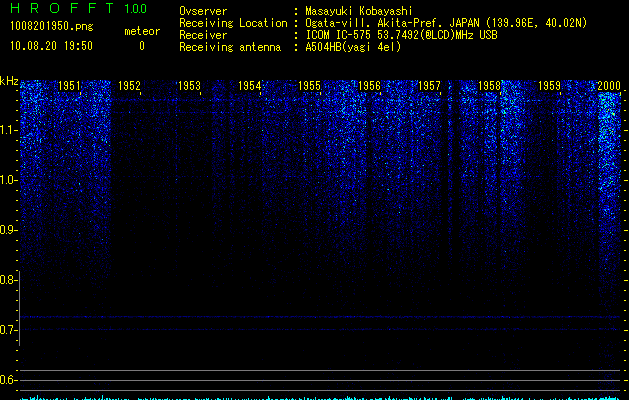
Task: Click the 0.7 frequency axis label
Action: pos(7,330)
